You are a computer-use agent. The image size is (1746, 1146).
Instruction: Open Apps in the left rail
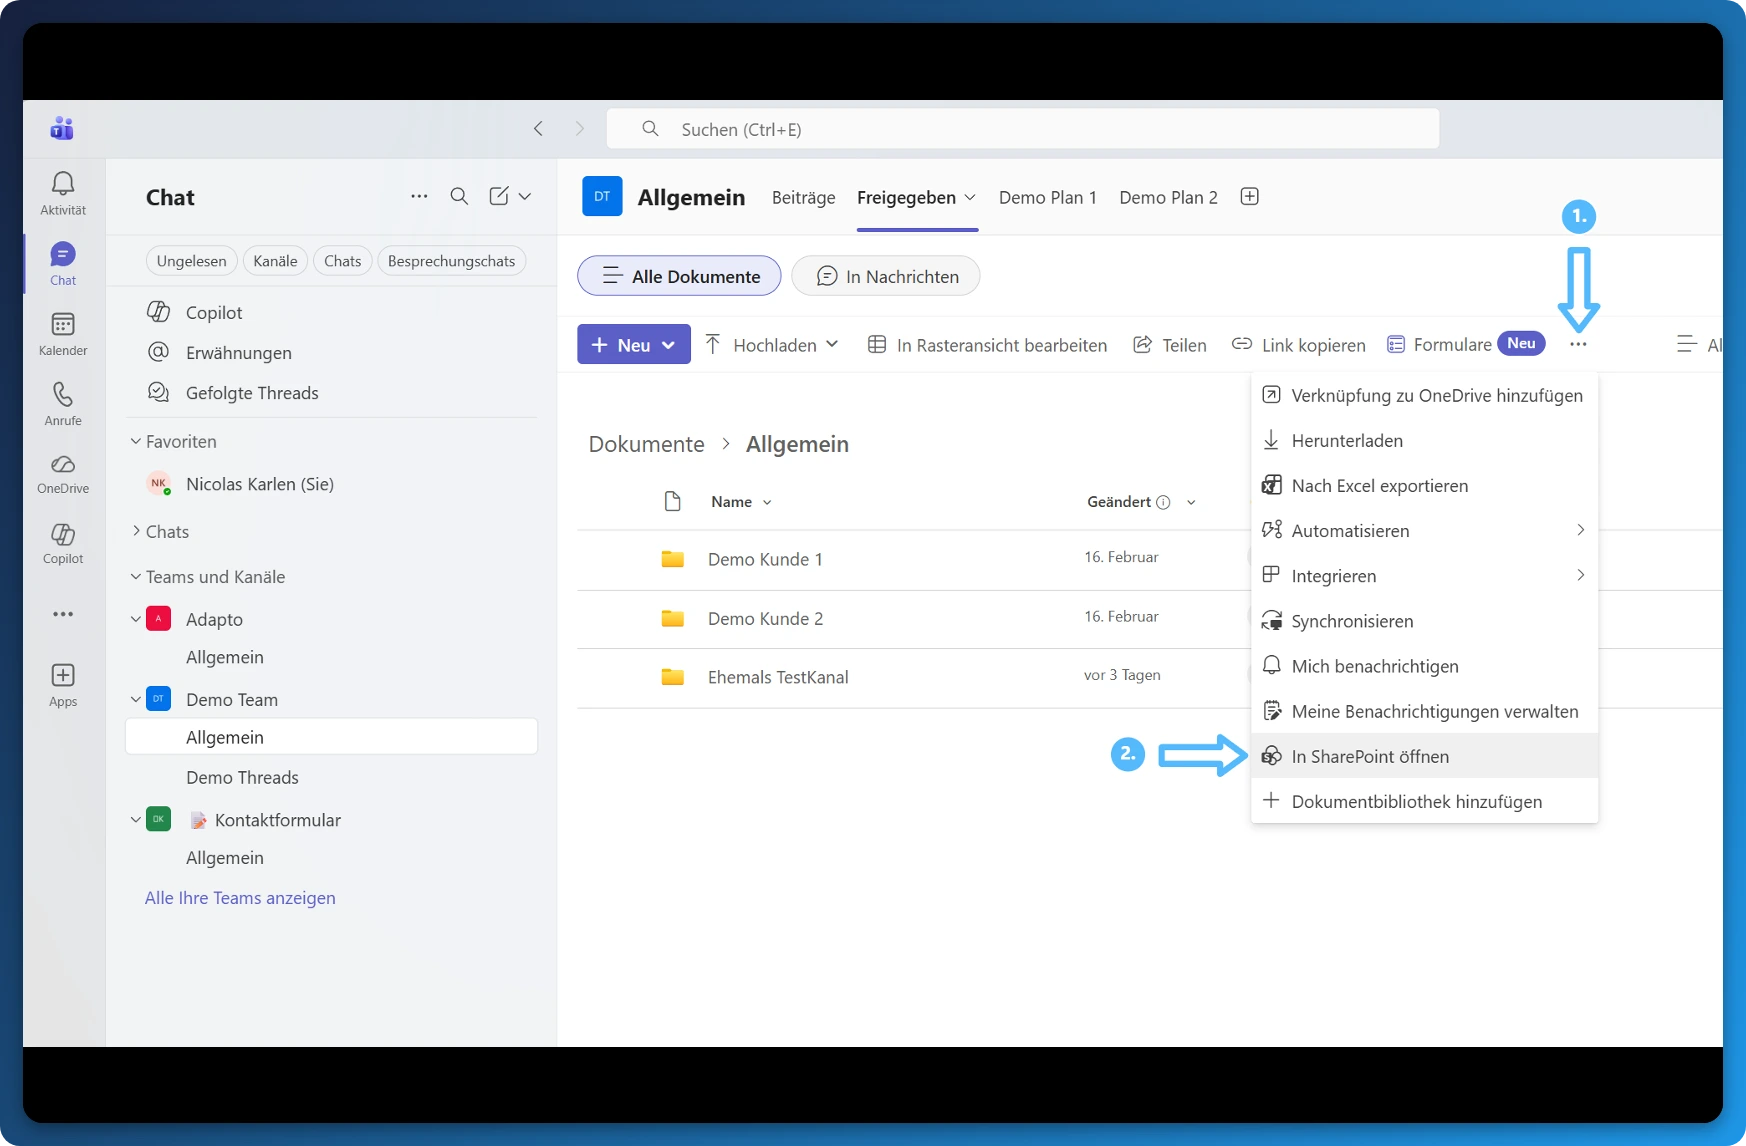[x=63, y=685]
